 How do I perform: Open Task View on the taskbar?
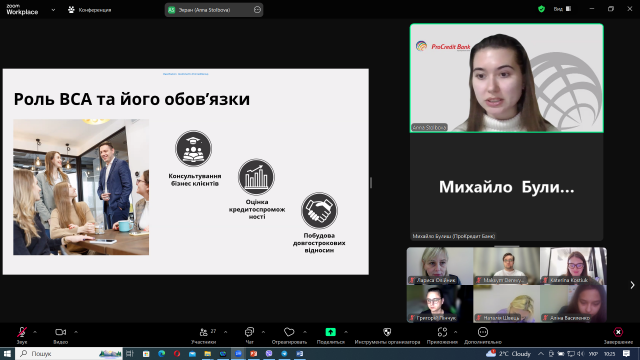pyautogui.click(x=130, y=353)
